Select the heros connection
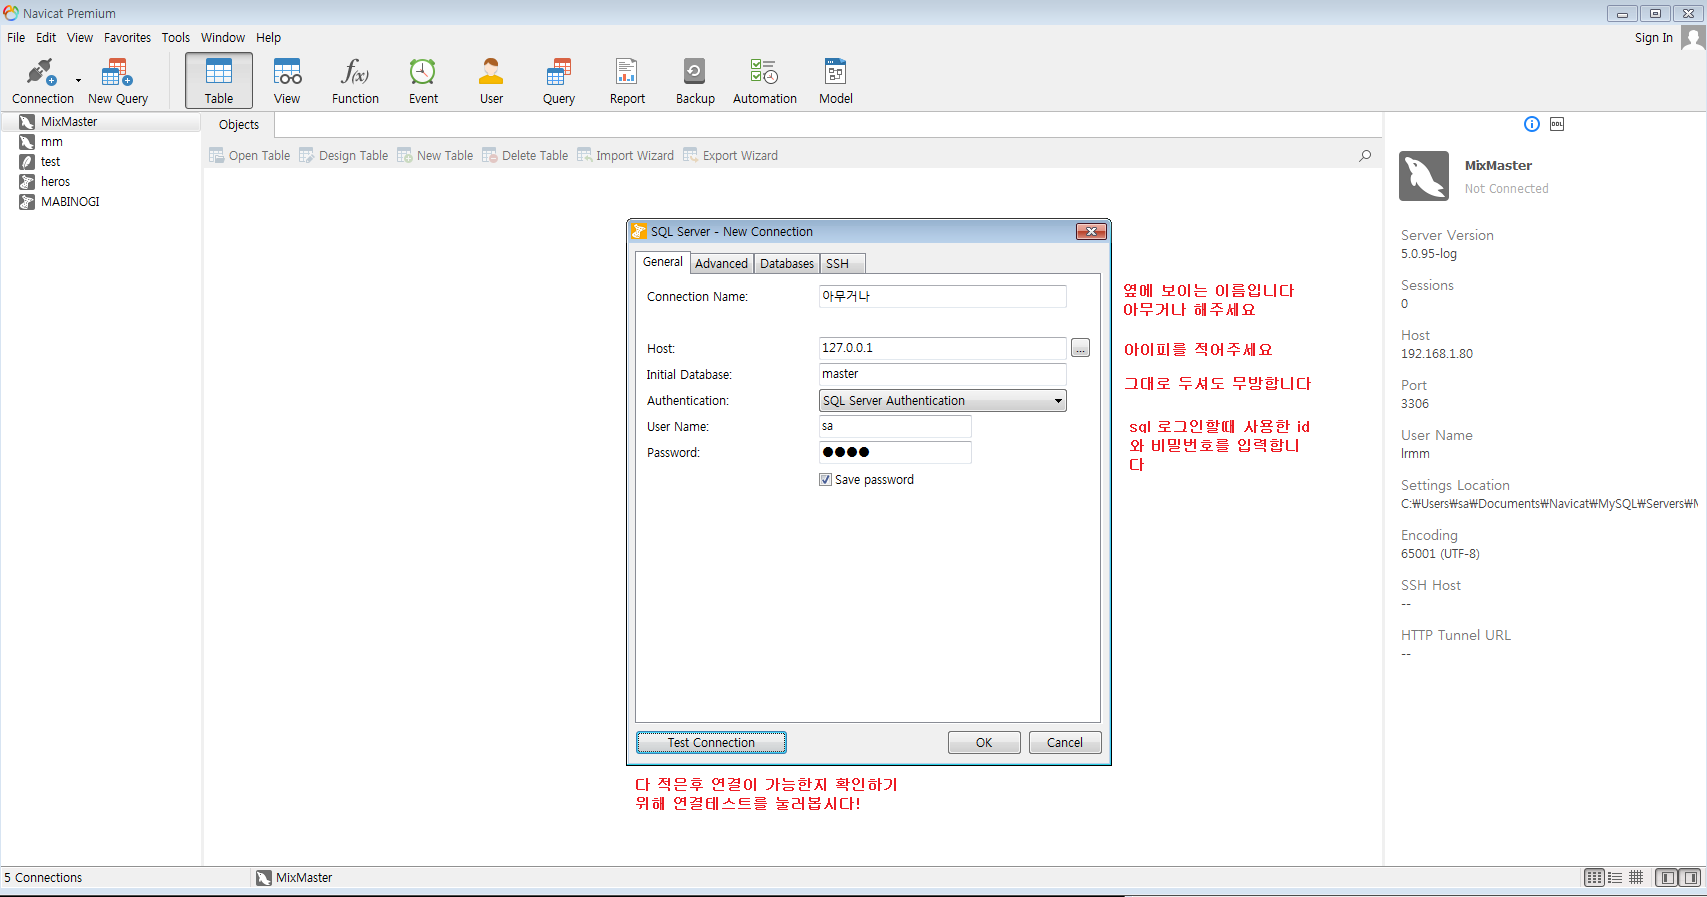The image size is (1707, 897). click(x=55, y=182)
